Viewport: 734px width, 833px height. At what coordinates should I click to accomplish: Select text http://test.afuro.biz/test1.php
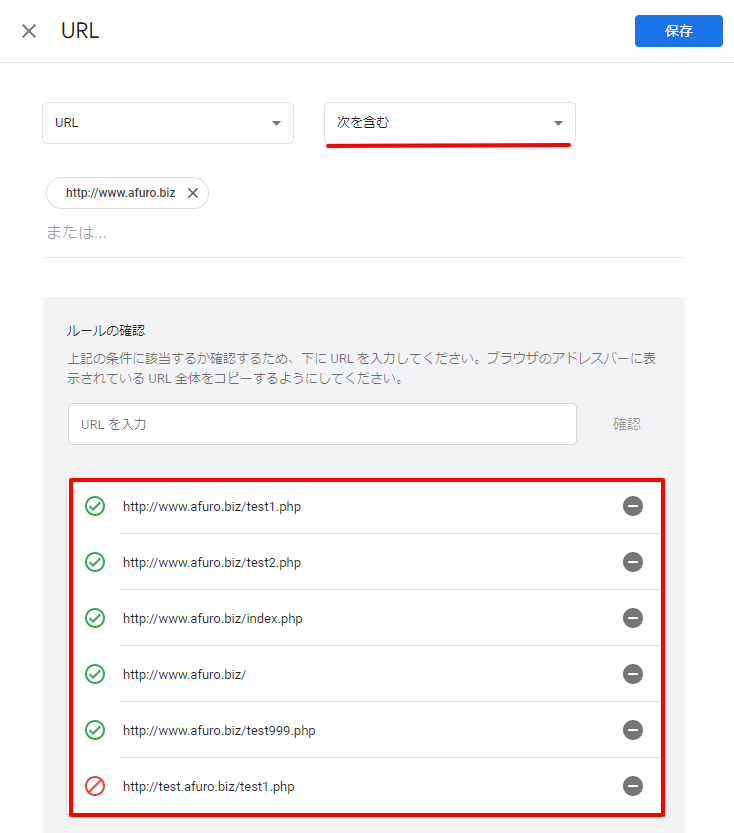coord(208,787)
